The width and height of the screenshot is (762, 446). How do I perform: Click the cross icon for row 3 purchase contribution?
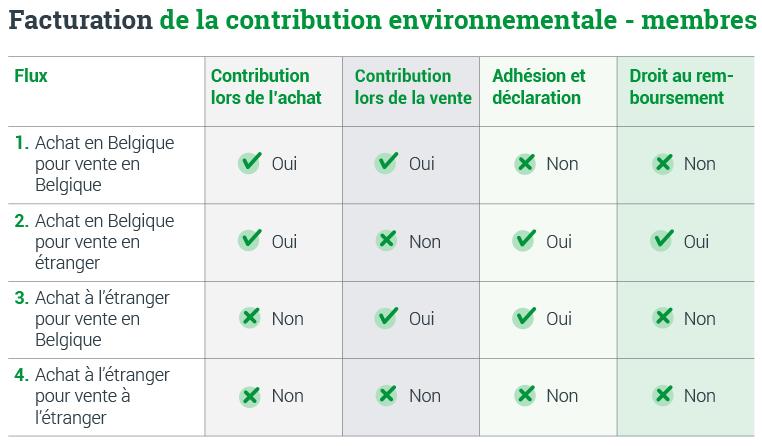[250, 318]
